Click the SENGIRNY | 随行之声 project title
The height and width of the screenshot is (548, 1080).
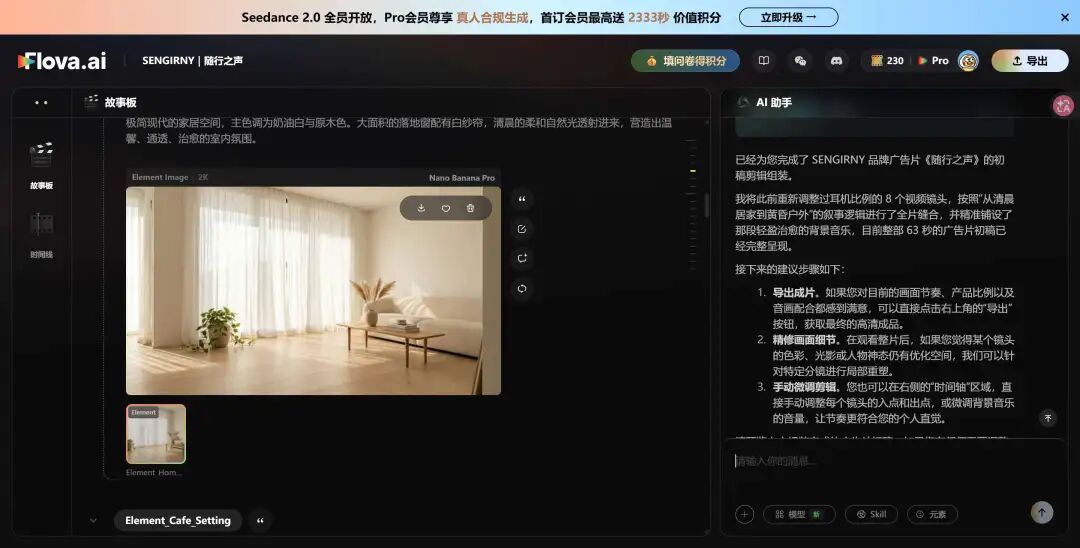pyautogui.click(x=192, y=61)
